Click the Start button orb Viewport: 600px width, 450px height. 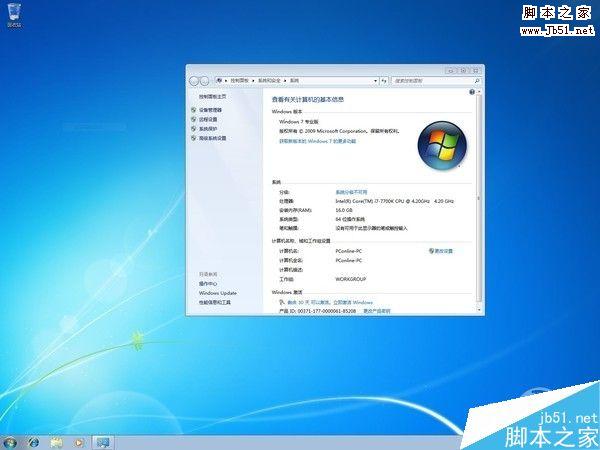pyautogui.click(x=11, y=441)
